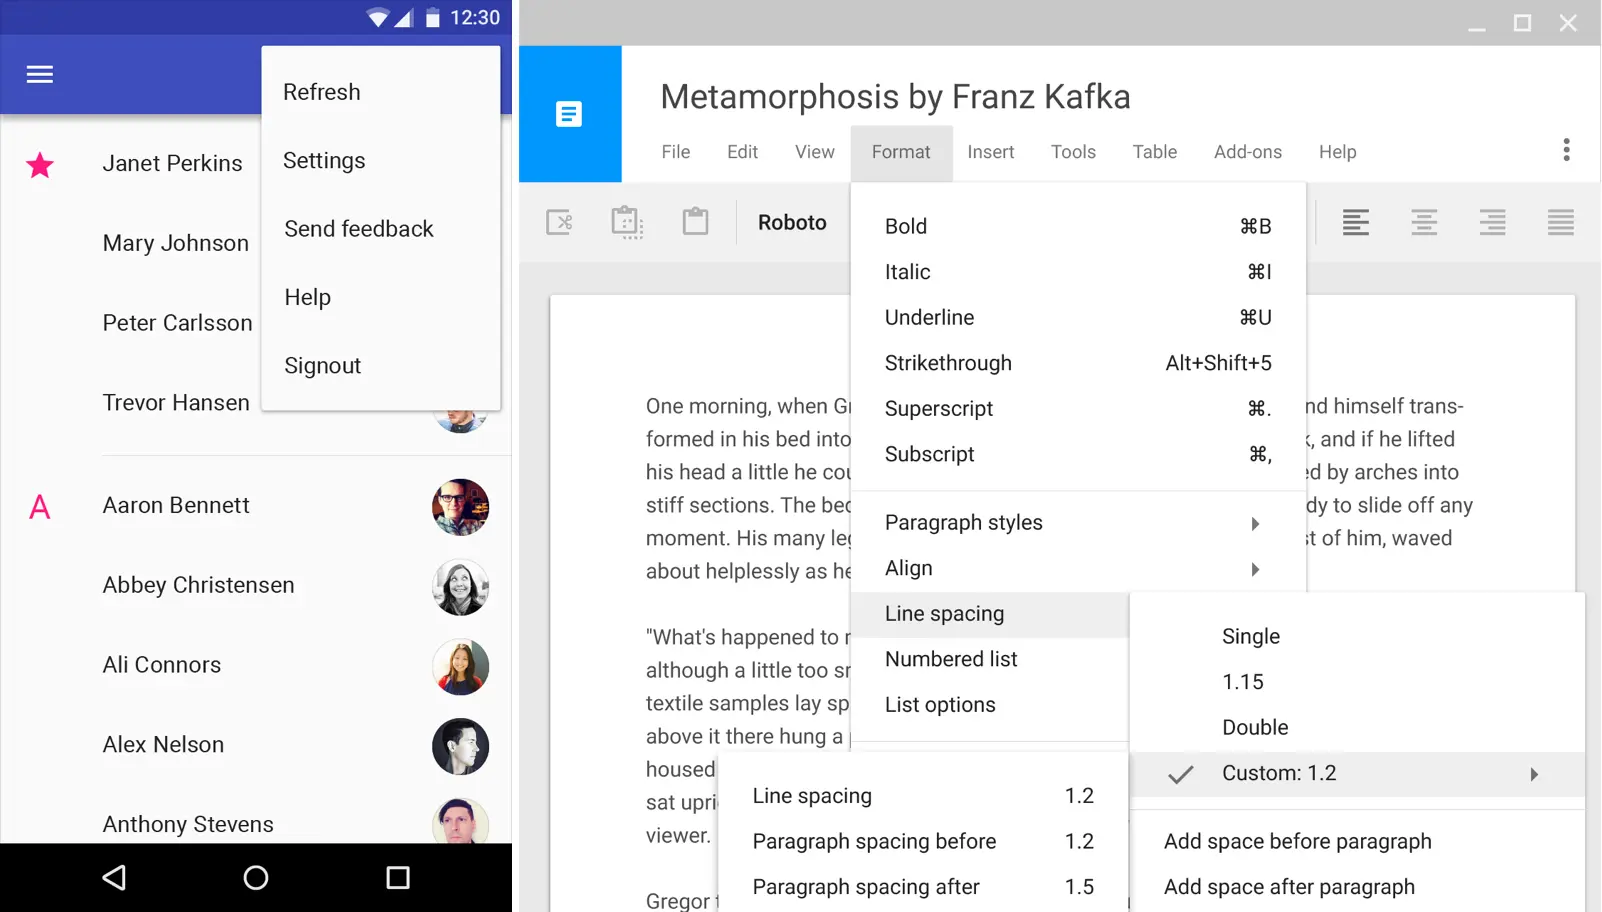
Task: Click the cut icon in the toolbar
Action: tap(560, 222)
